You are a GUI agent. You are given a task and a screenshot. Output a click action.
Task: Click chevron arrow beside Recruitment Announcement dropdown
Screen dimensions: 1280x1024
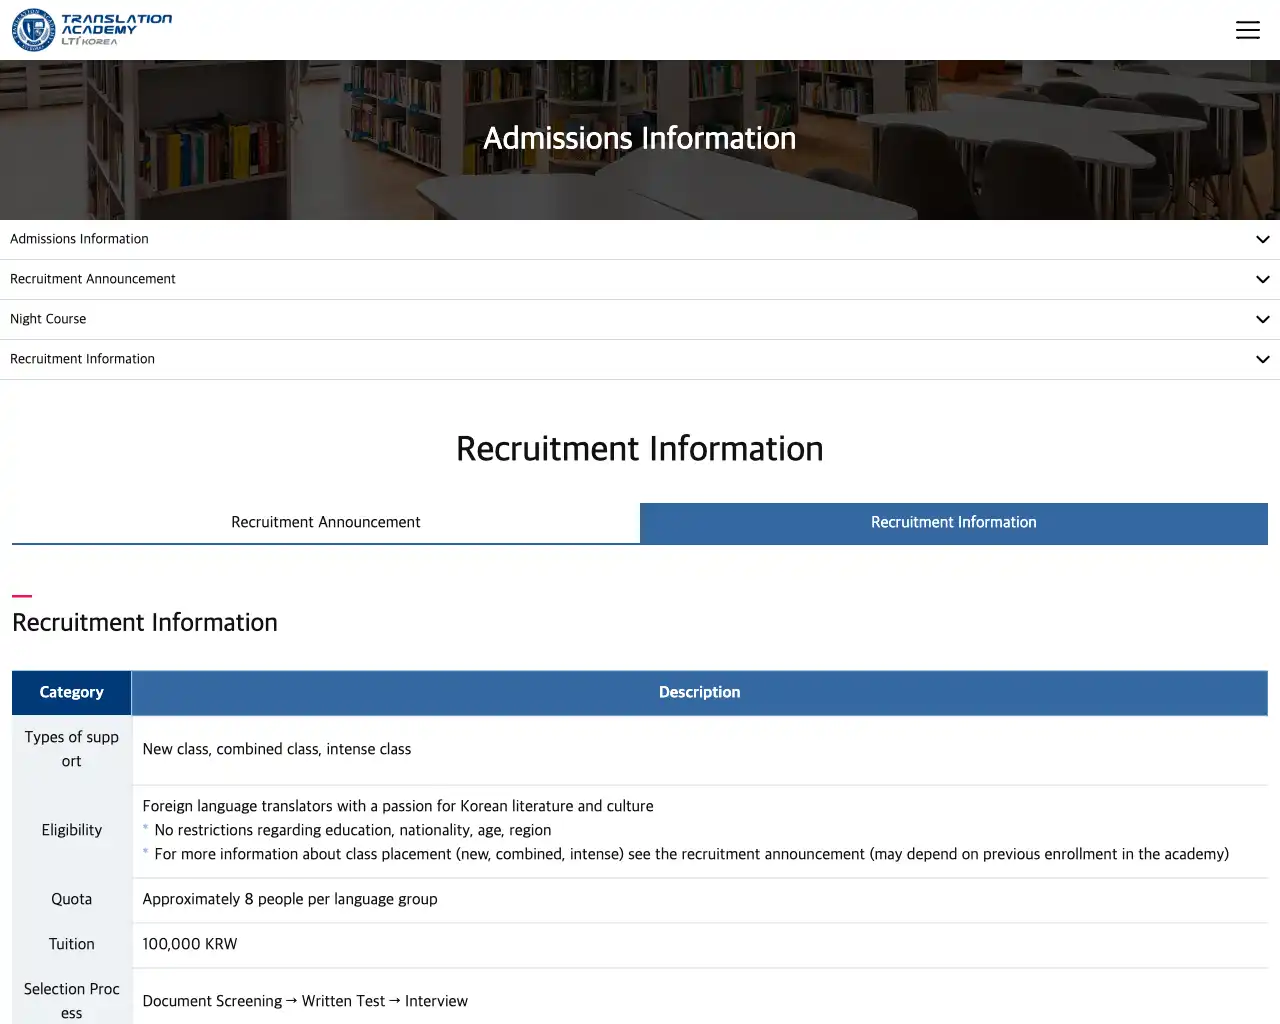1262,280
